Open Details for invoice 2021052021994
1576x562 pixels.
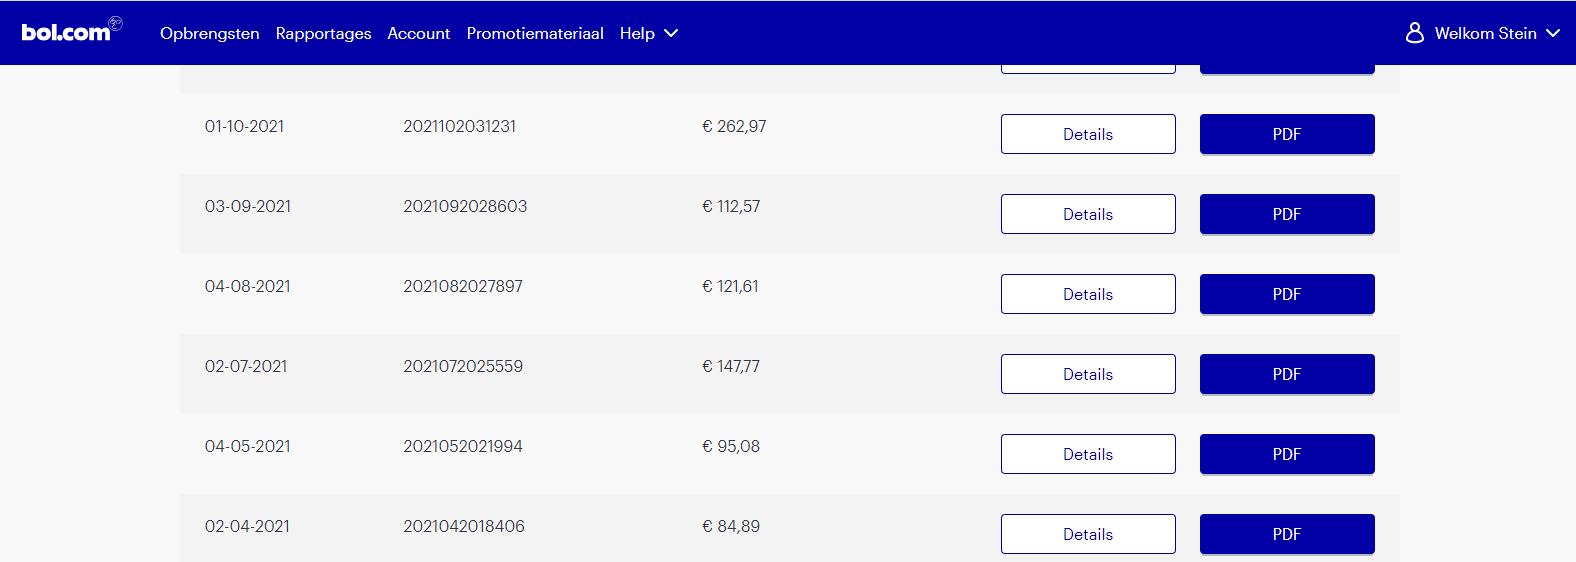1088,454
